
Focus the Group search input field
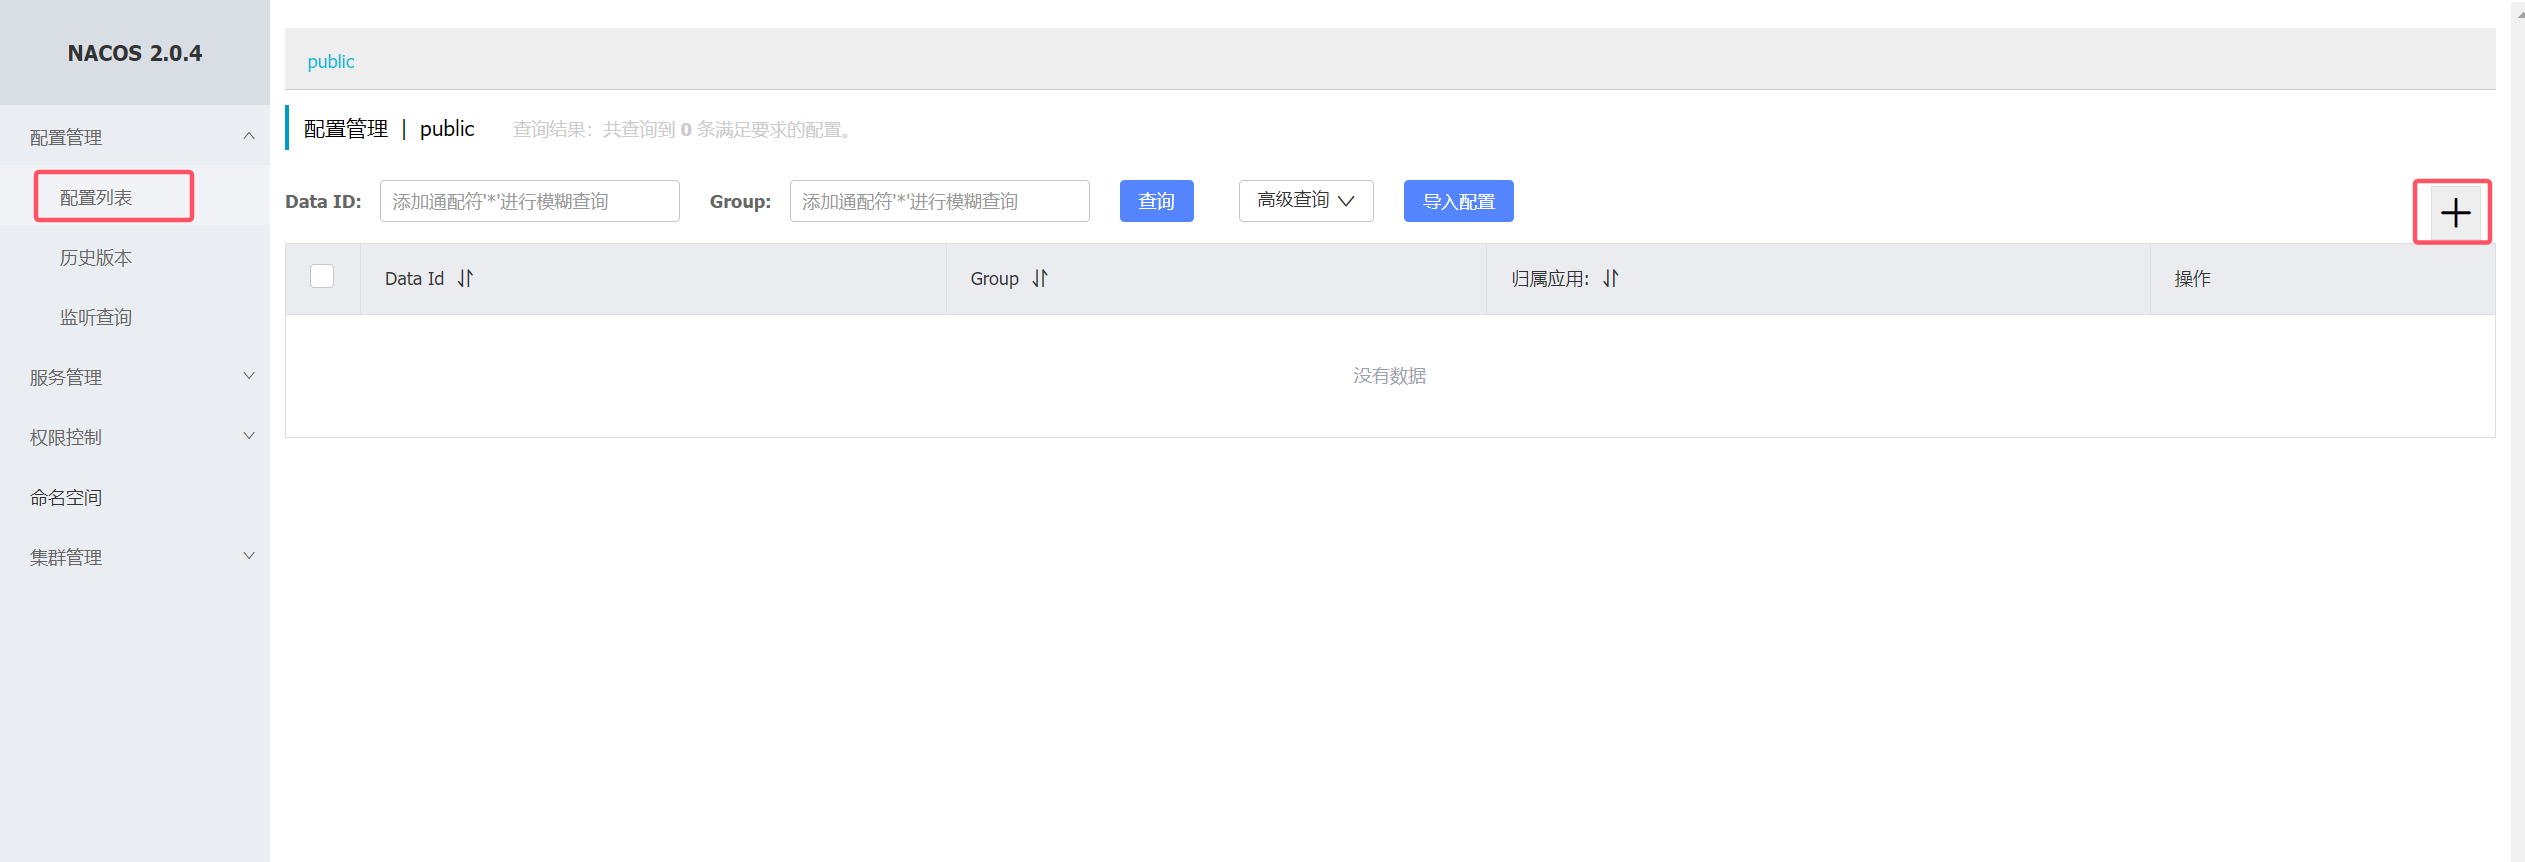939,201
